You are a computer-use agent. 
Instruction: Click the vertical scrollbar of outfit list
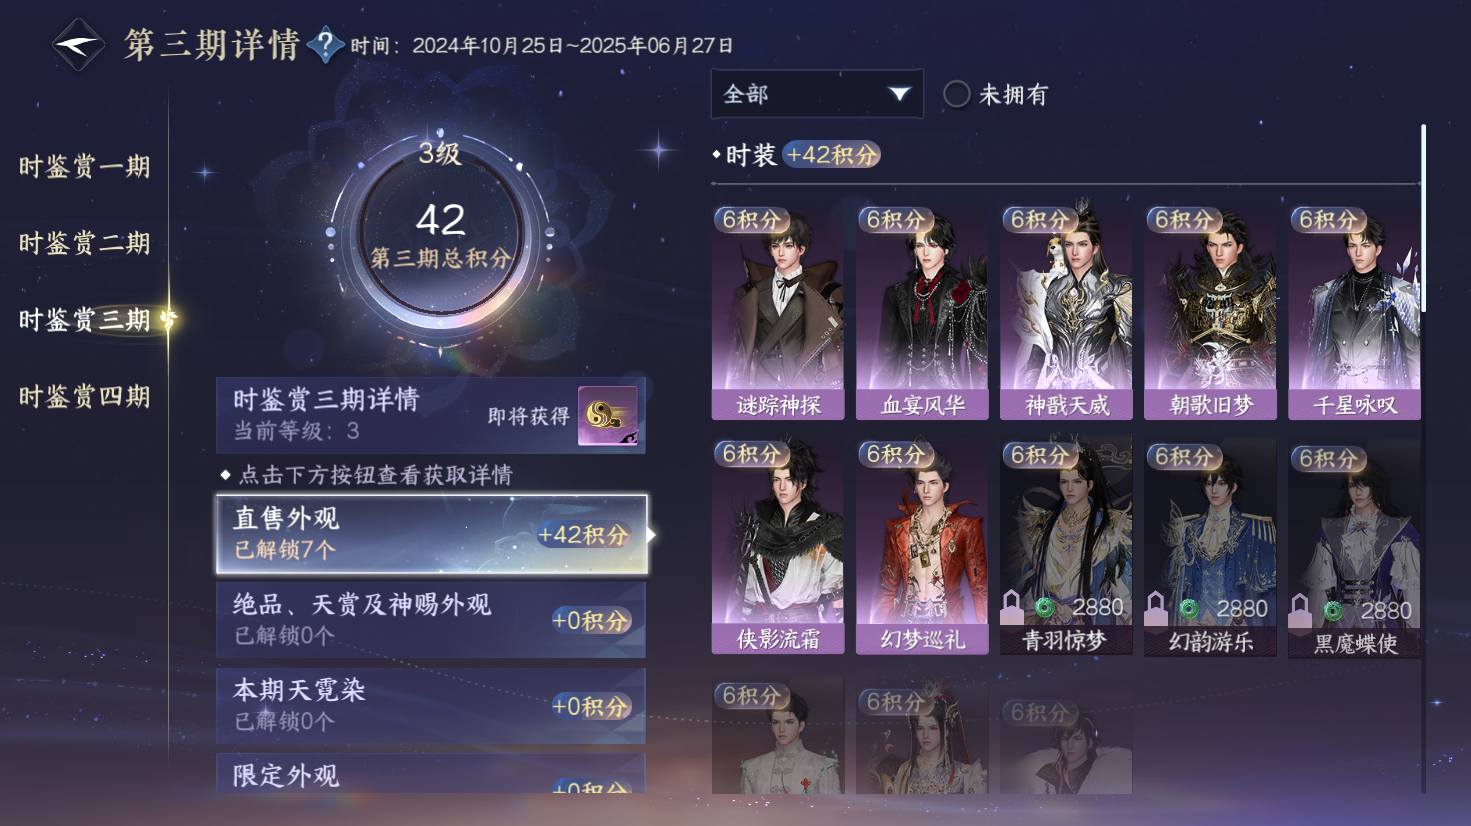(x=1423, y=218)
